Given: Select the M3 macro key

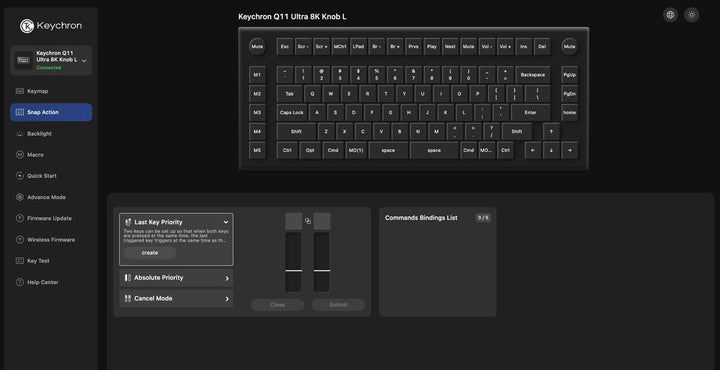Looking at the screenshot, I should tap(257, 112).
